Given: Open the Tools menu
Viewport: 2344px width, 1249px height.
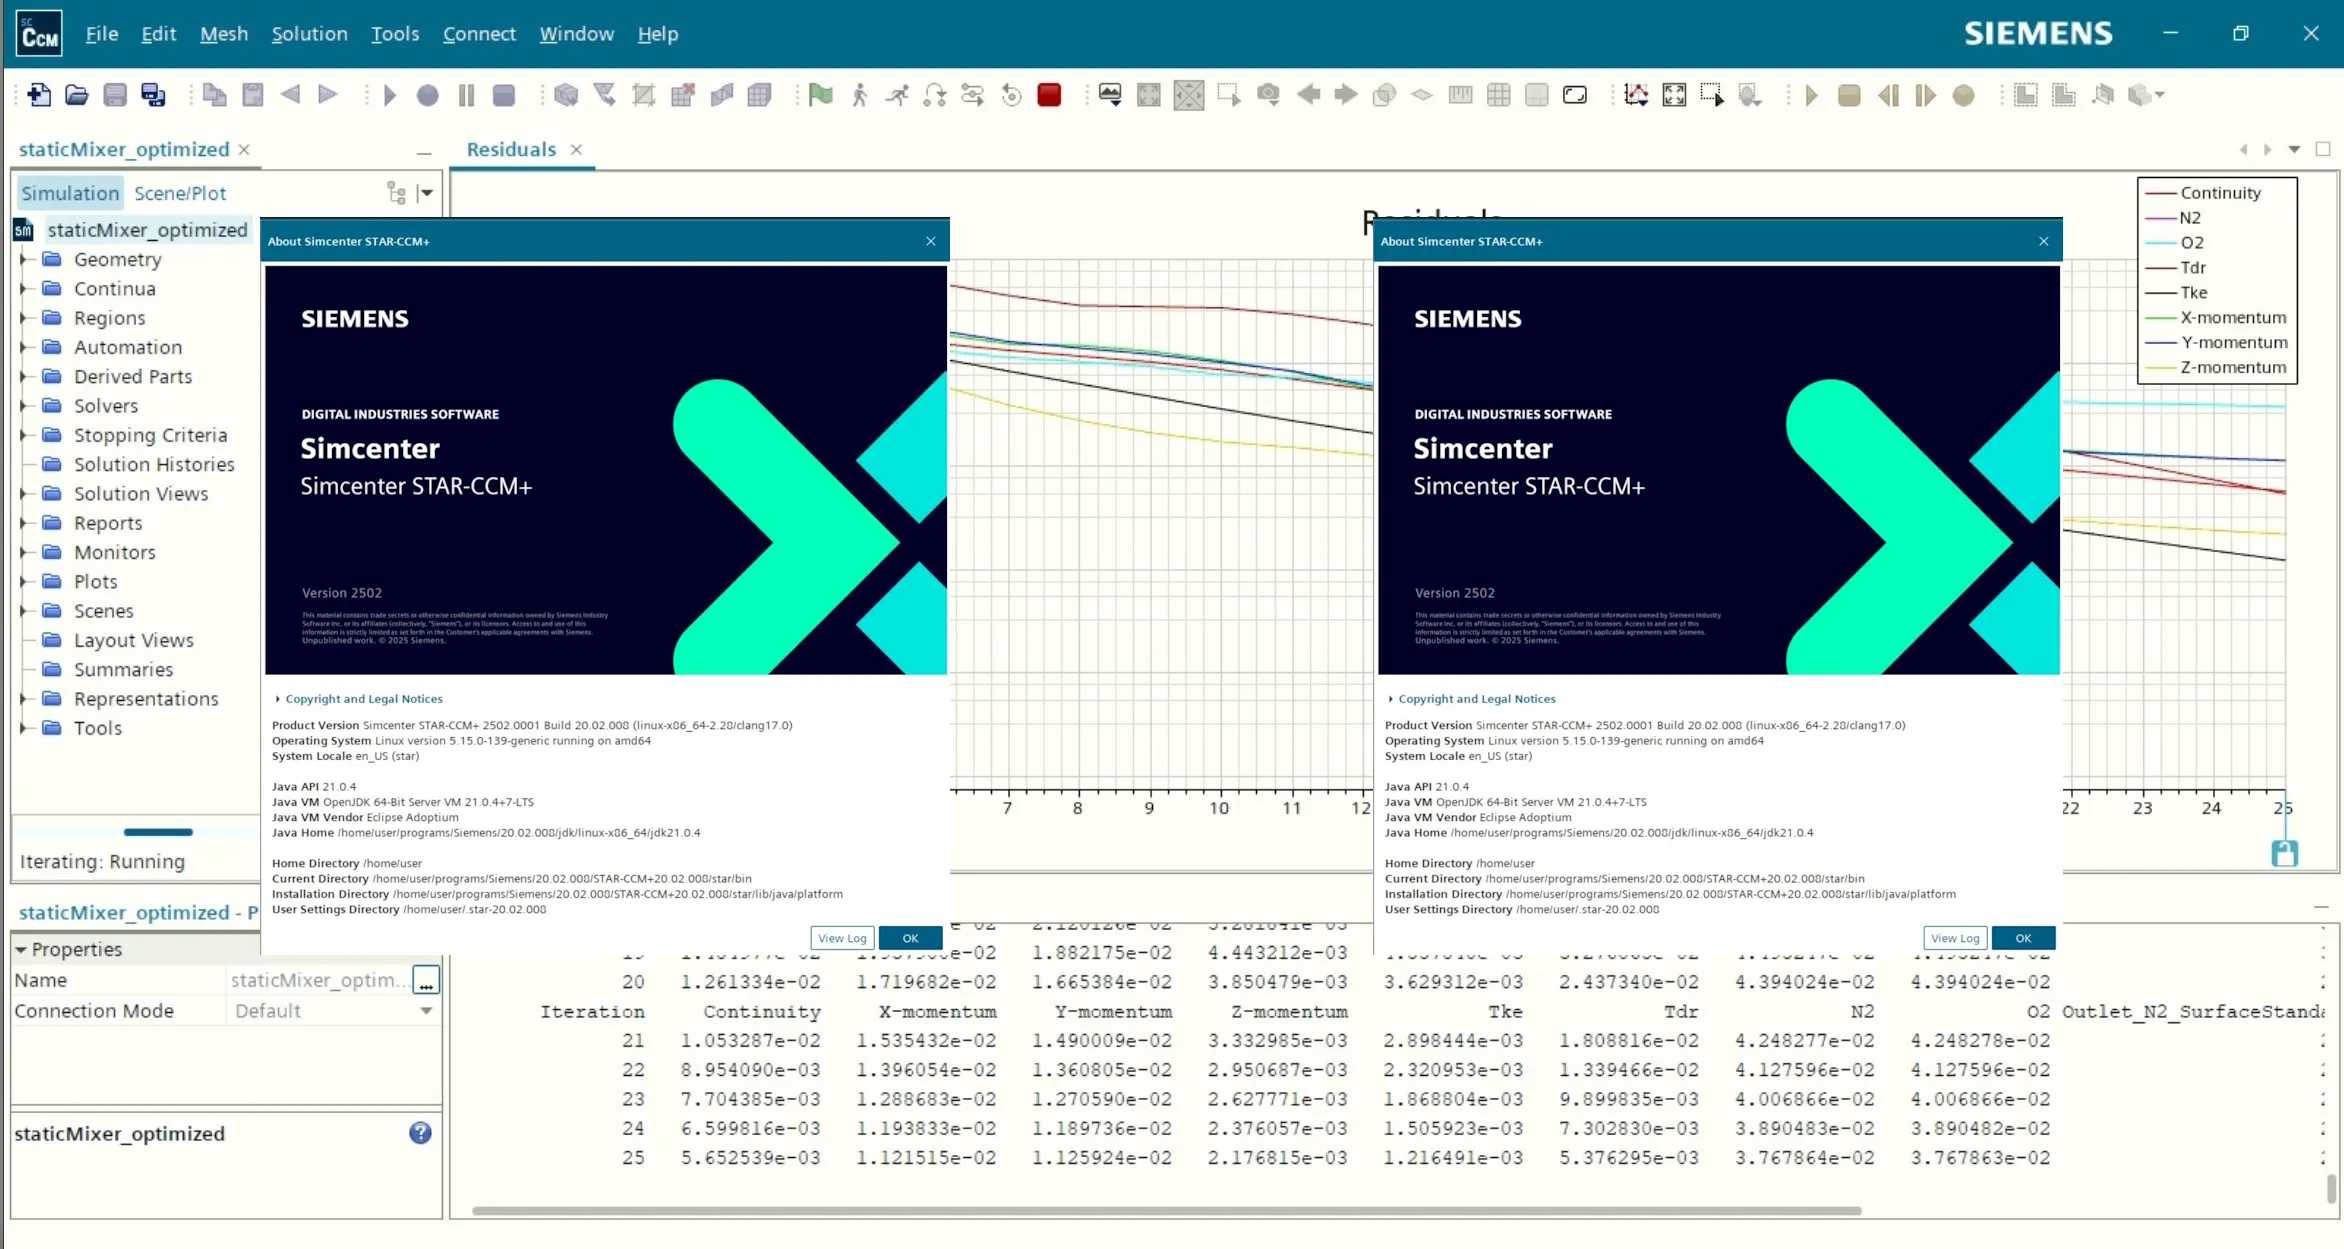Looking at the screenshot, I should click(395, 34).
